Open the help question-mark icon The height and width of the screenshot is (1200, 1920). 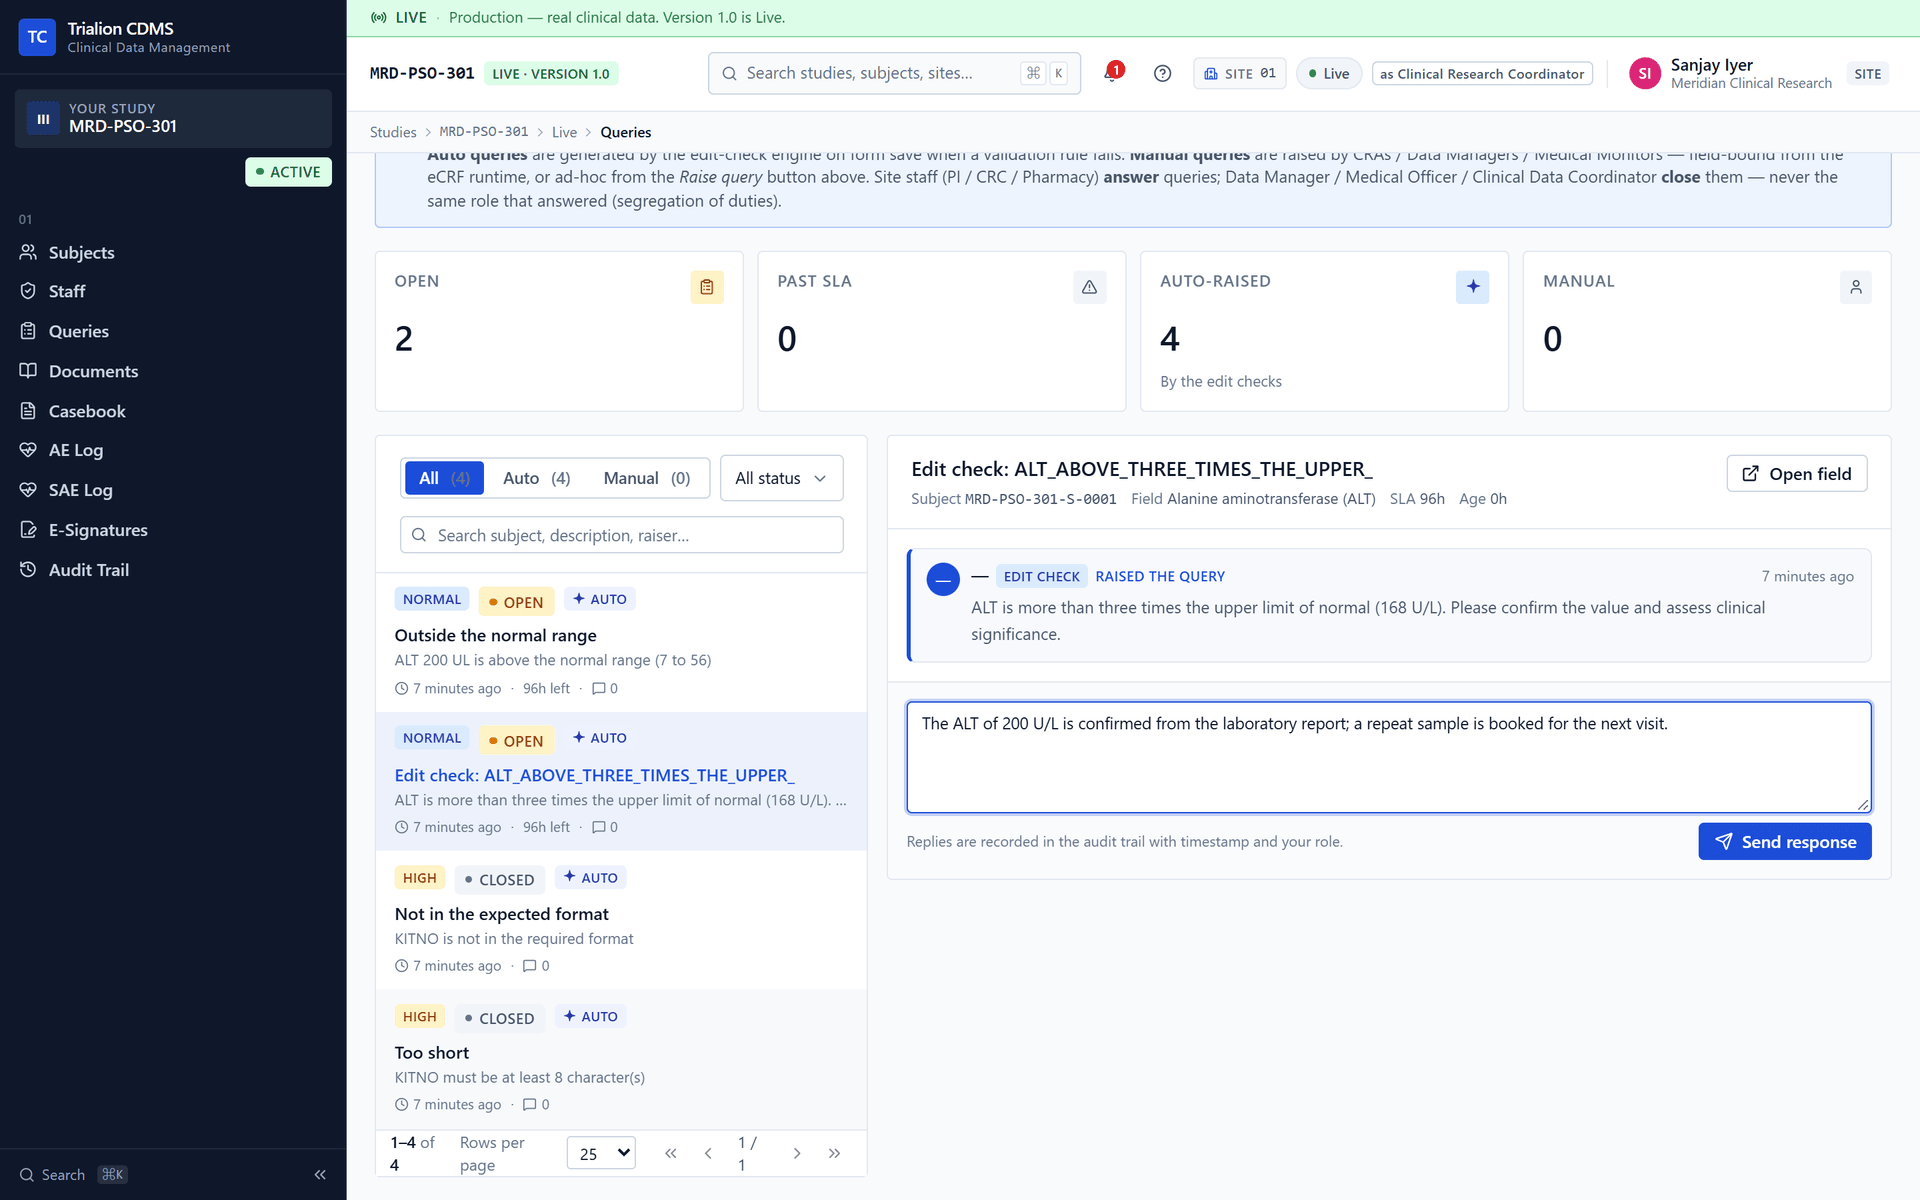click(1162, 73)
